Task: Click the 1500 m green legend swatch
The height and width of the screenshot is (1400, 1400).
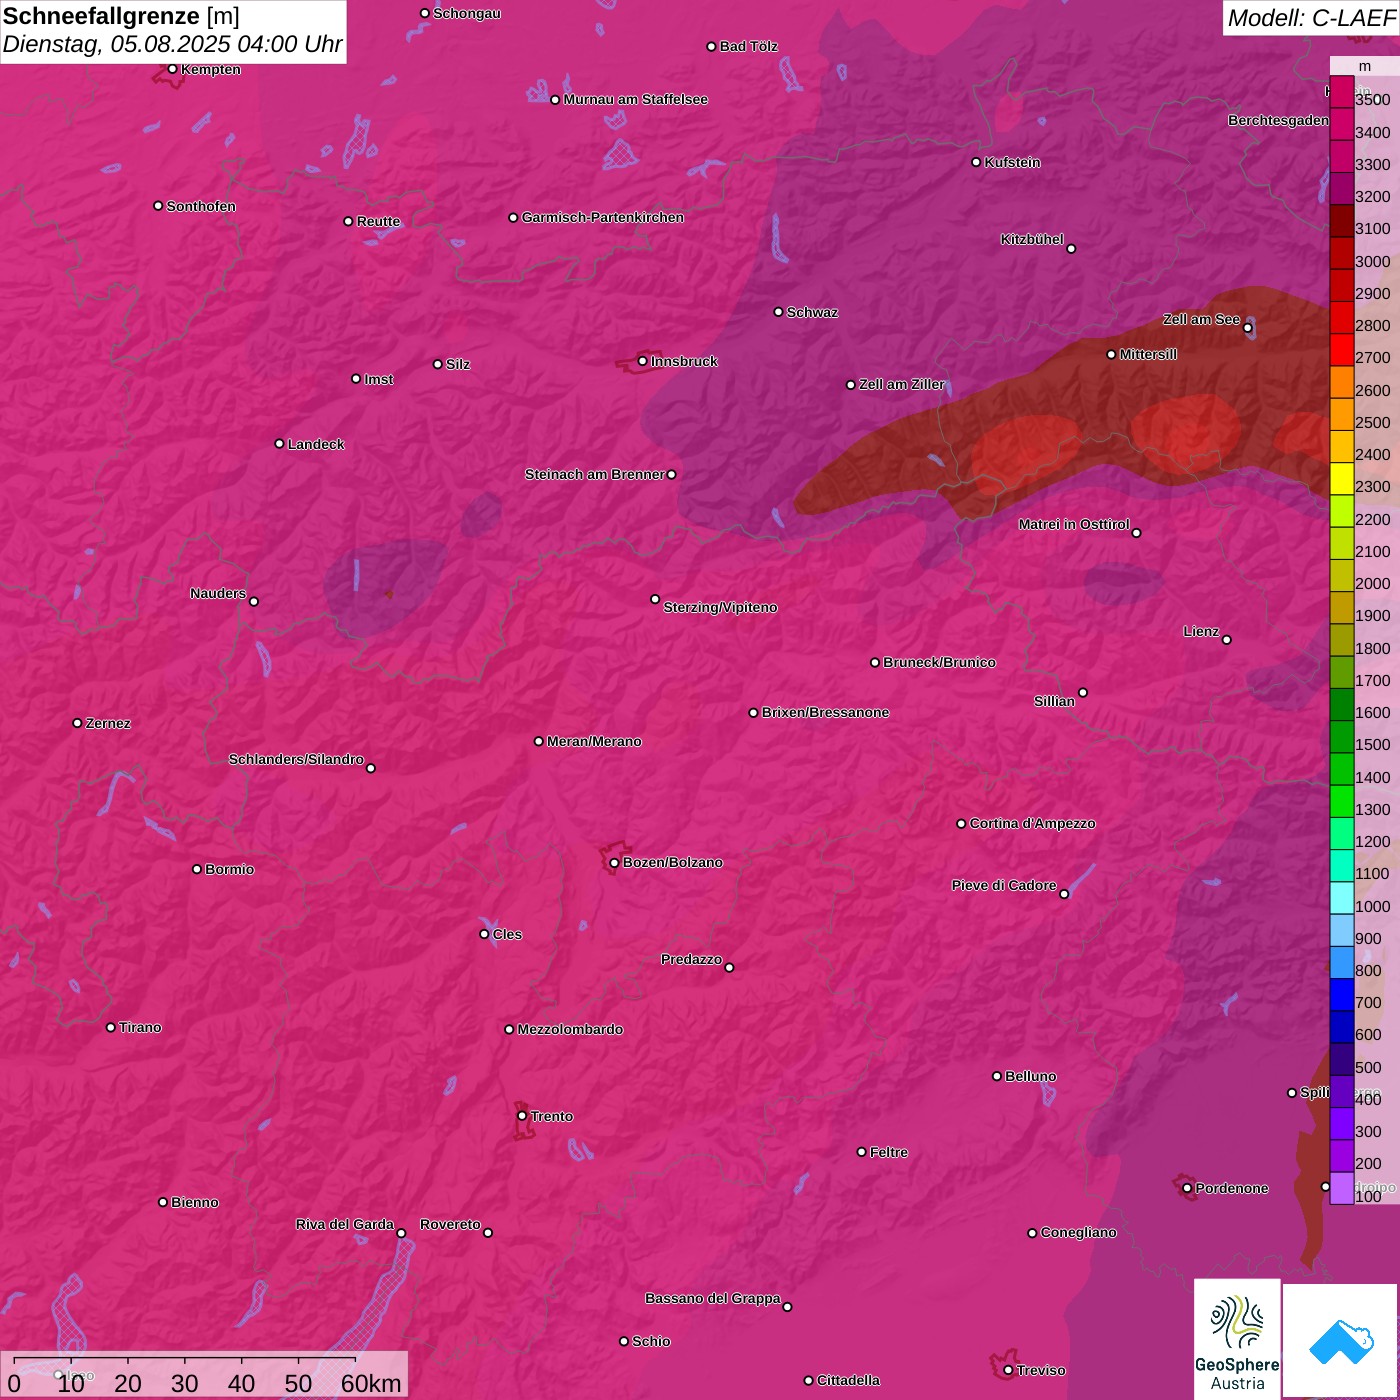Action: tap(1342, 737)
